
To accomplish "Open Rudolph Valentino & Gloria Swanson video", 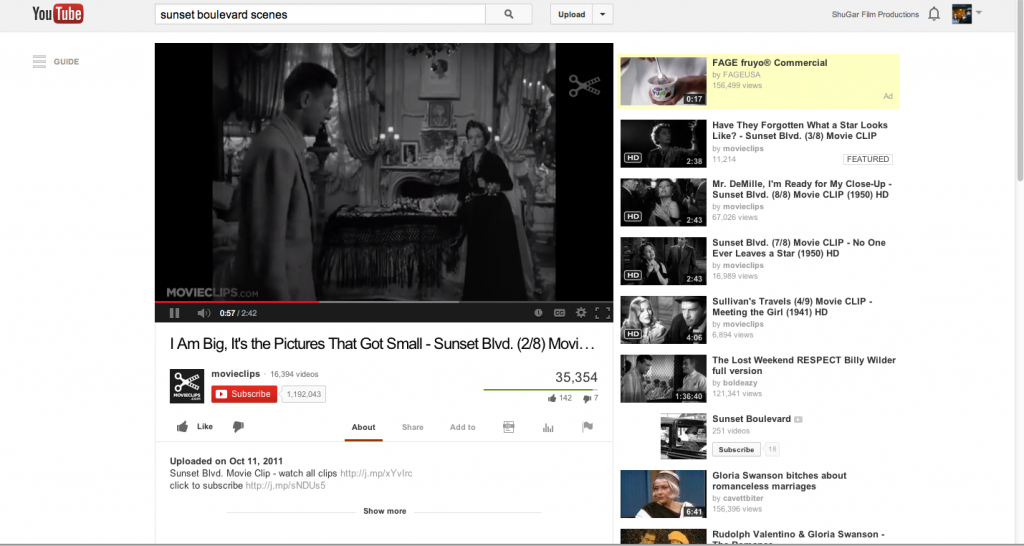I will click(798, 534).
